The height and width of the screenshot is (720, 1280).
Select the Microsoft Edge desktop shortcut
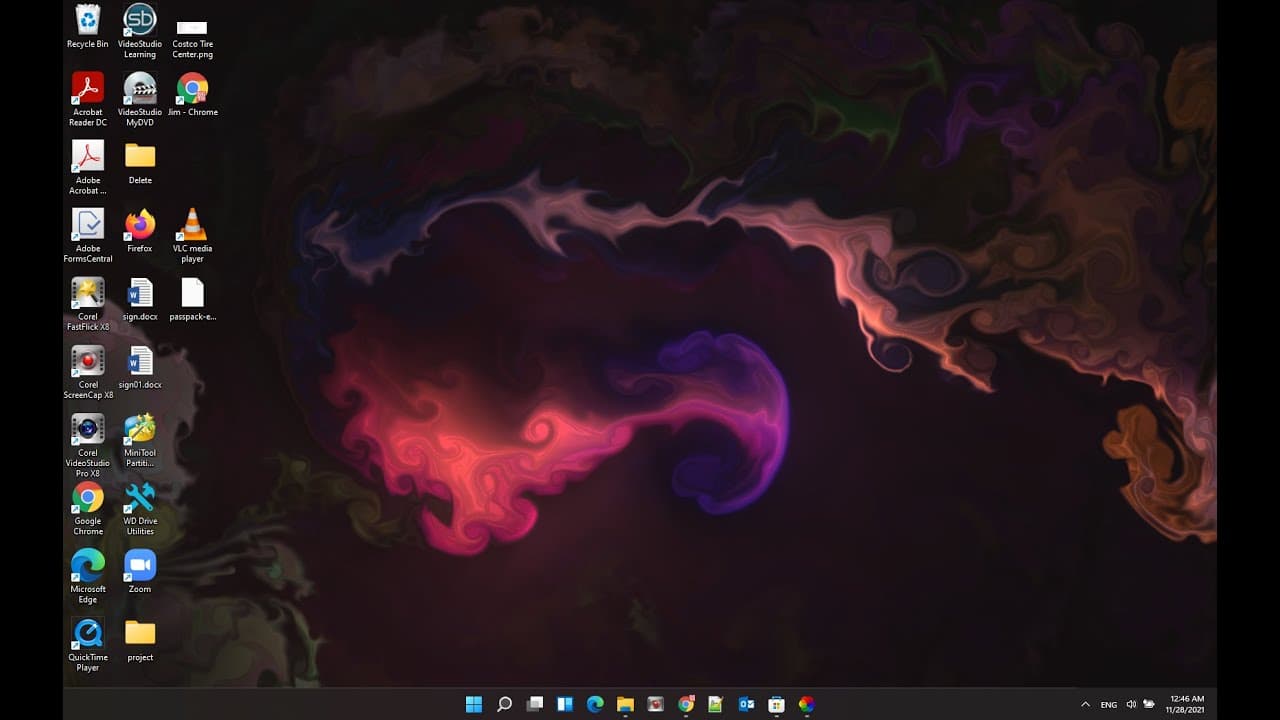(x=88, y=576)
